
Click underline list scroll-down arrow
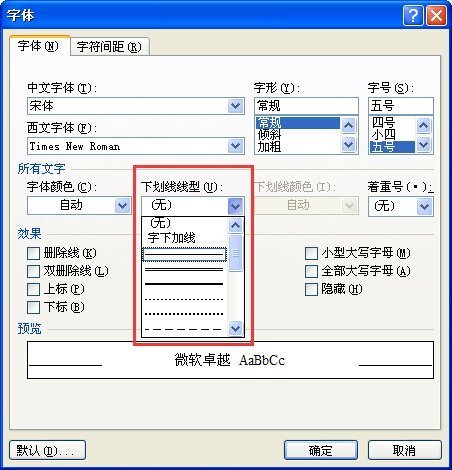click(235, 328)
